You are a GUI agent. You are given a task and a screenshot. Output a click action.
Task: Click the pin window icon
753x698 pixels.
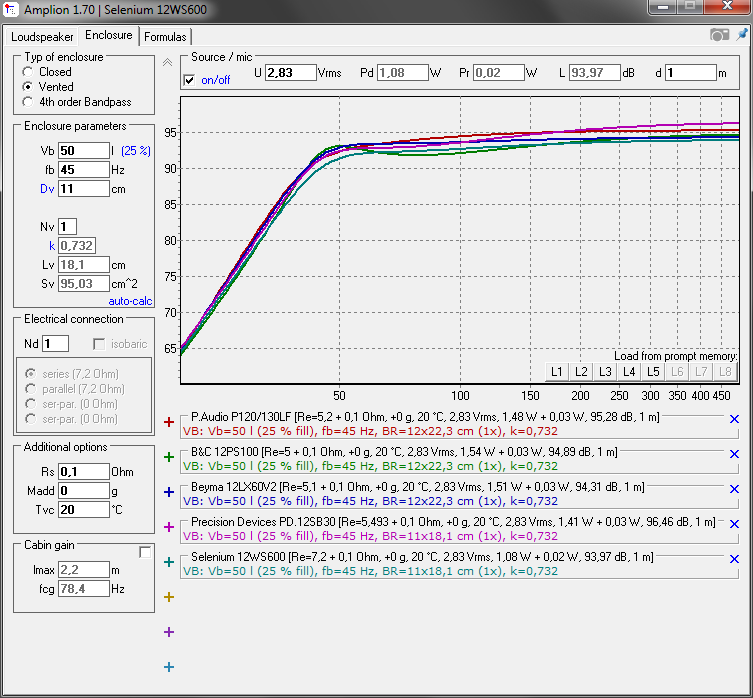tap(742, 35)
